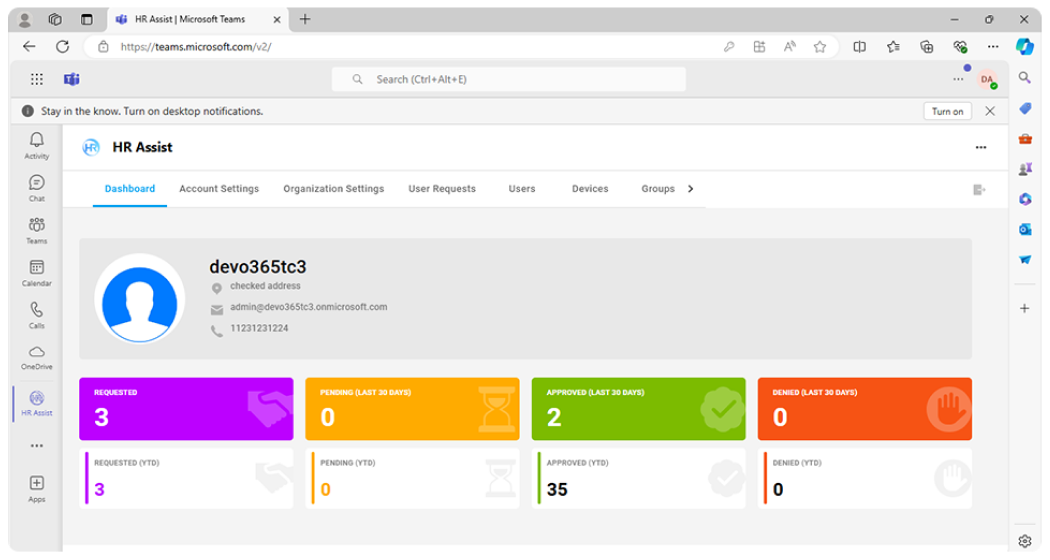Image resolution: width=1050 pixels, height=560 pixels.
Task: Click the Teams icon in left rail
Action: pos(37,229)
